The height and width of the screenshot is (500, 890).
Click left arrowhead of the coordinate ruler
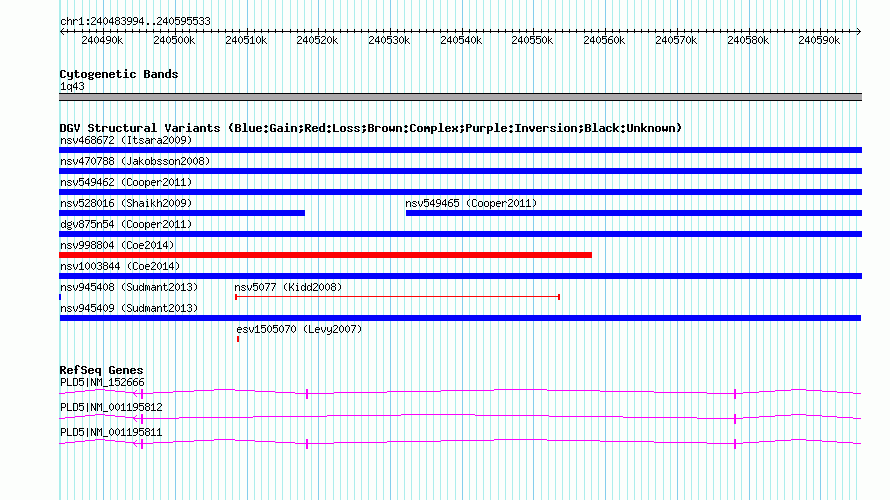[x=62, y=32]
